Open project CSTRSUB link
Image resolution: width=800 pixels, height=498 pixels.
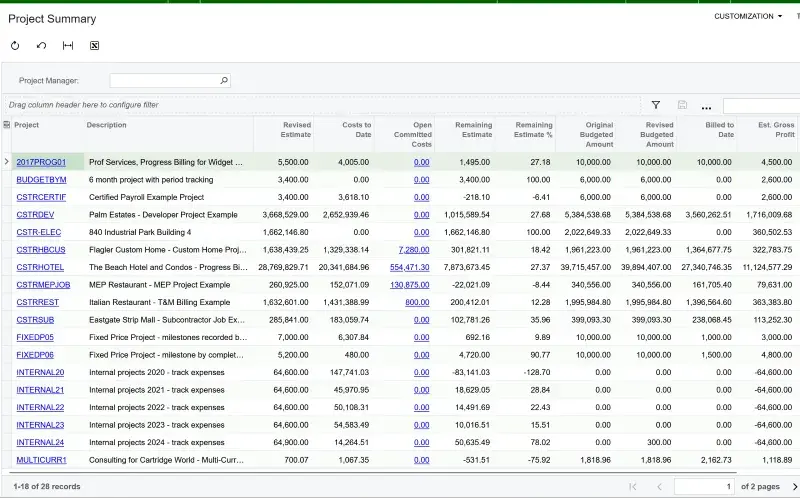pyautogui.click(x=35, y=320)
